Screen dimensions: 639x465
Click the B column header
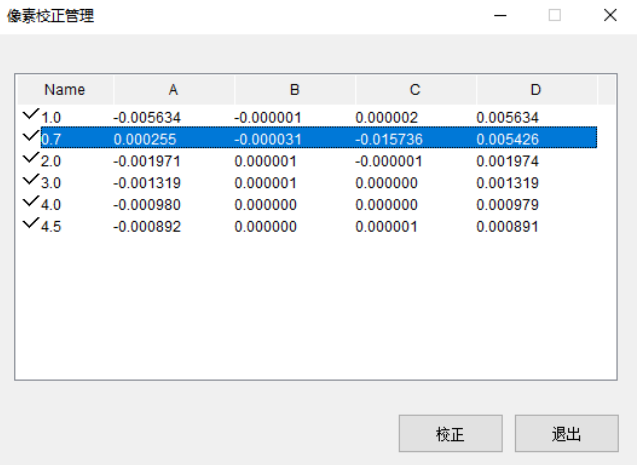295,90
